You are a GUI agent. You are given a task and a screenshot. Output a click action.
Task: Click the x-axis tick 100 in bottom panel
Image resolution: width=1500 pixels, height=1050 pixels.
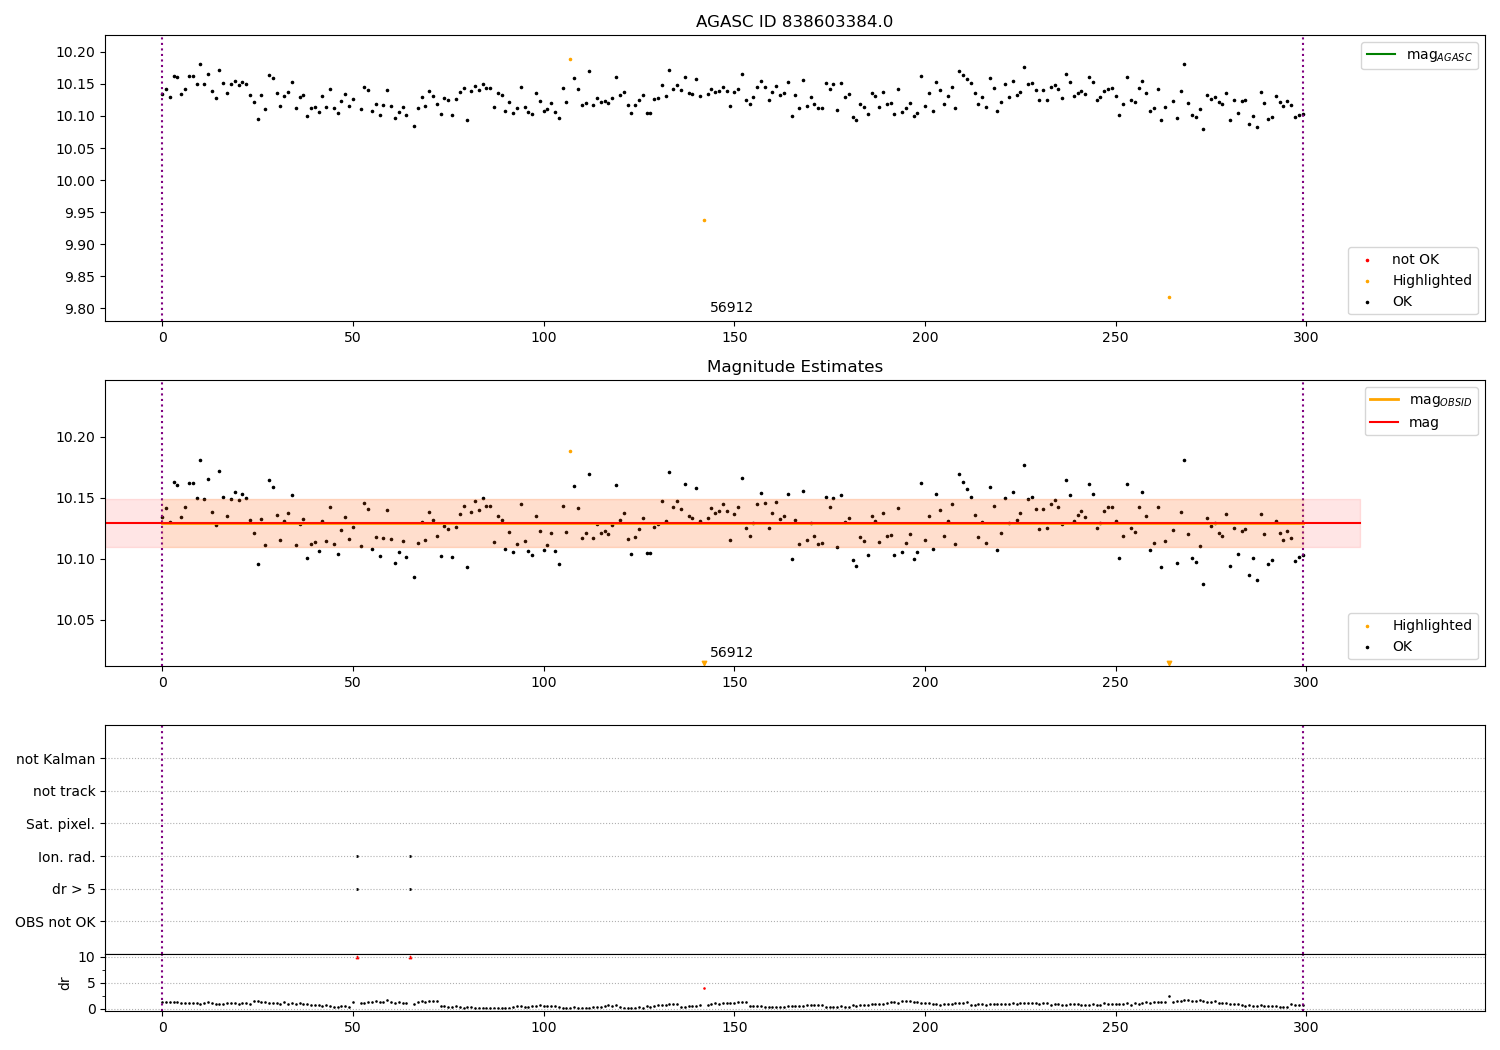pyautogui.click(x=544, y=1027)
